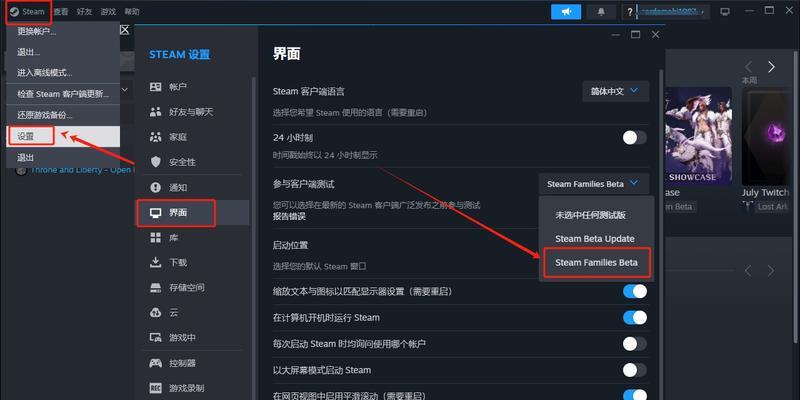Click the 家庭 family icon
Screen dimensions: 800x400
(x=155, y=137)
